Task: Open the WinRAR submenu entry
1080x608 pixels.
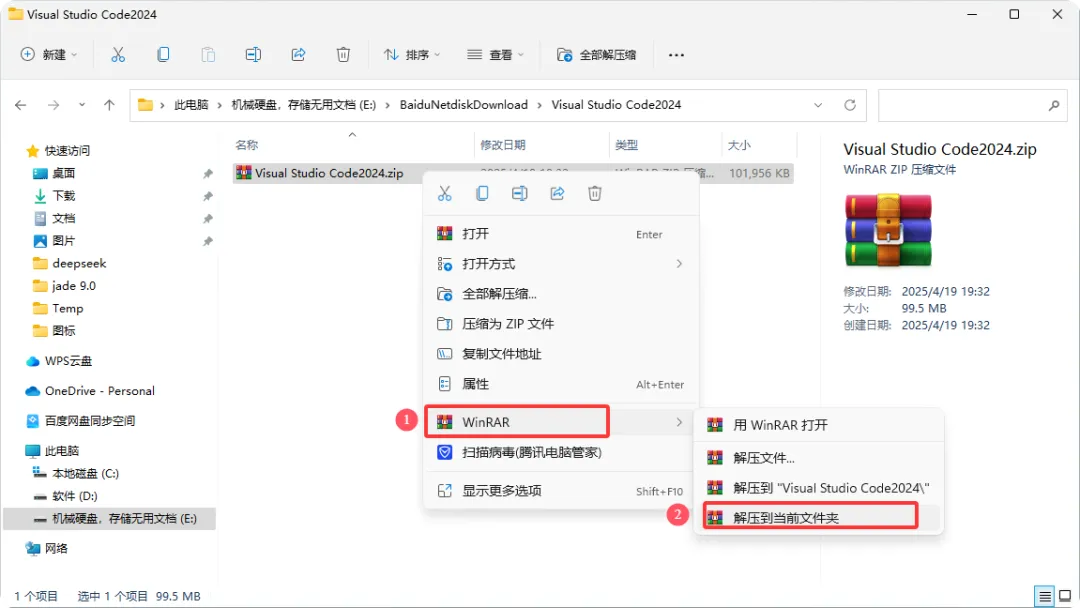Action: (561, 422)
